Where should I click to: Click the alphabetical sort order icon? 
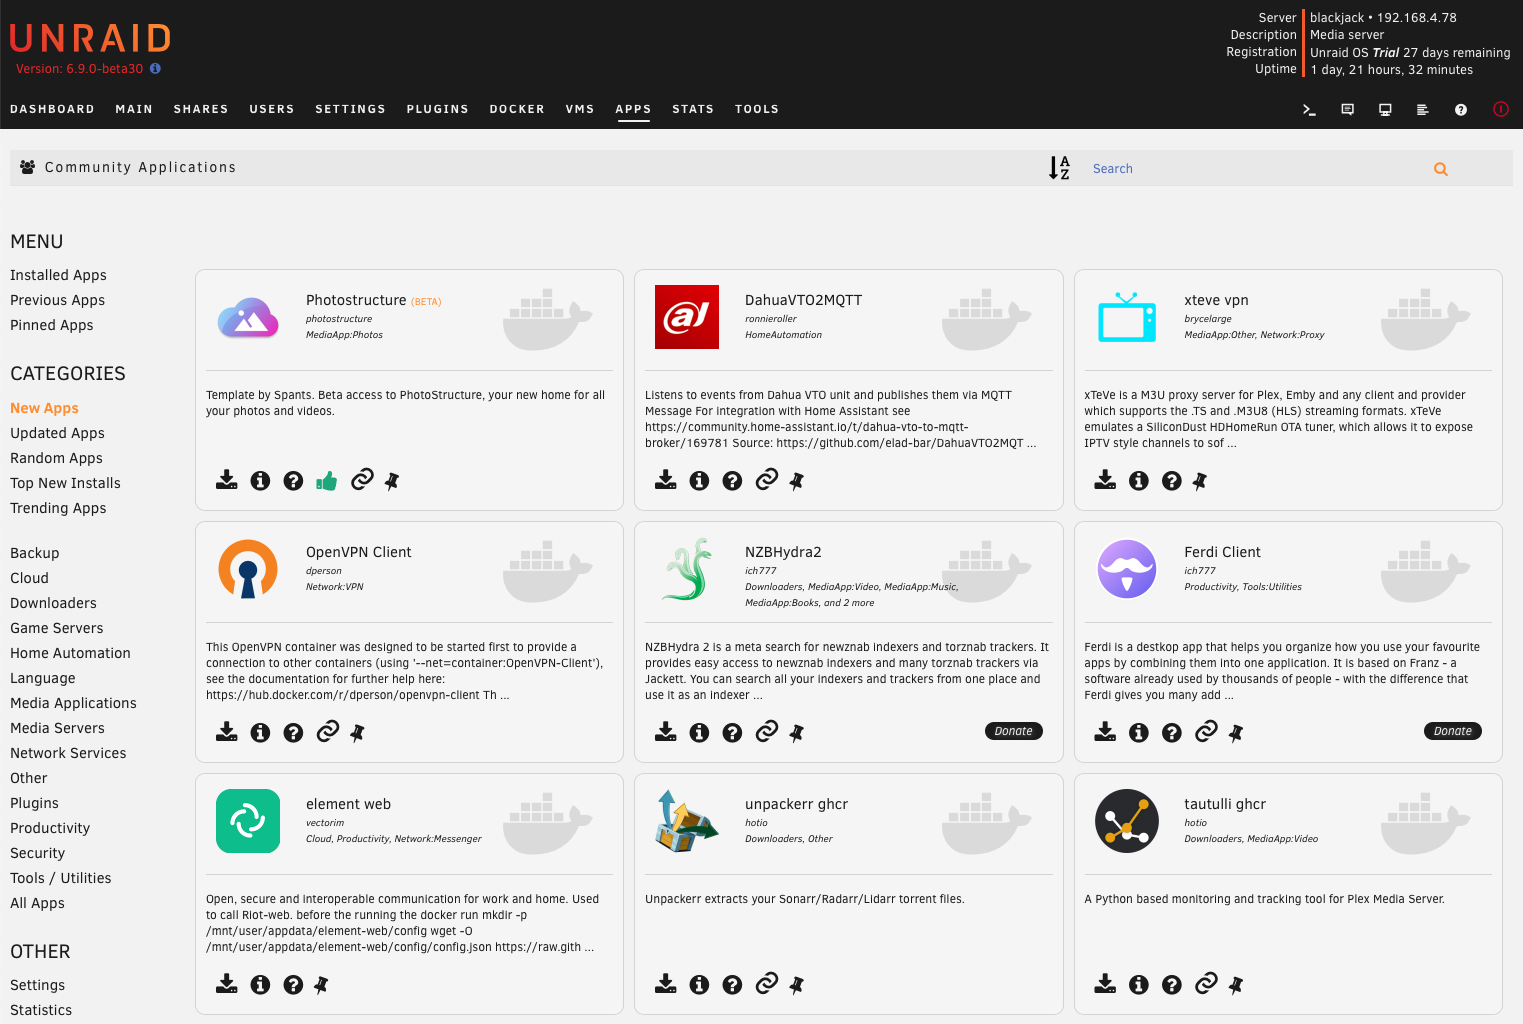pos(1059,168)
